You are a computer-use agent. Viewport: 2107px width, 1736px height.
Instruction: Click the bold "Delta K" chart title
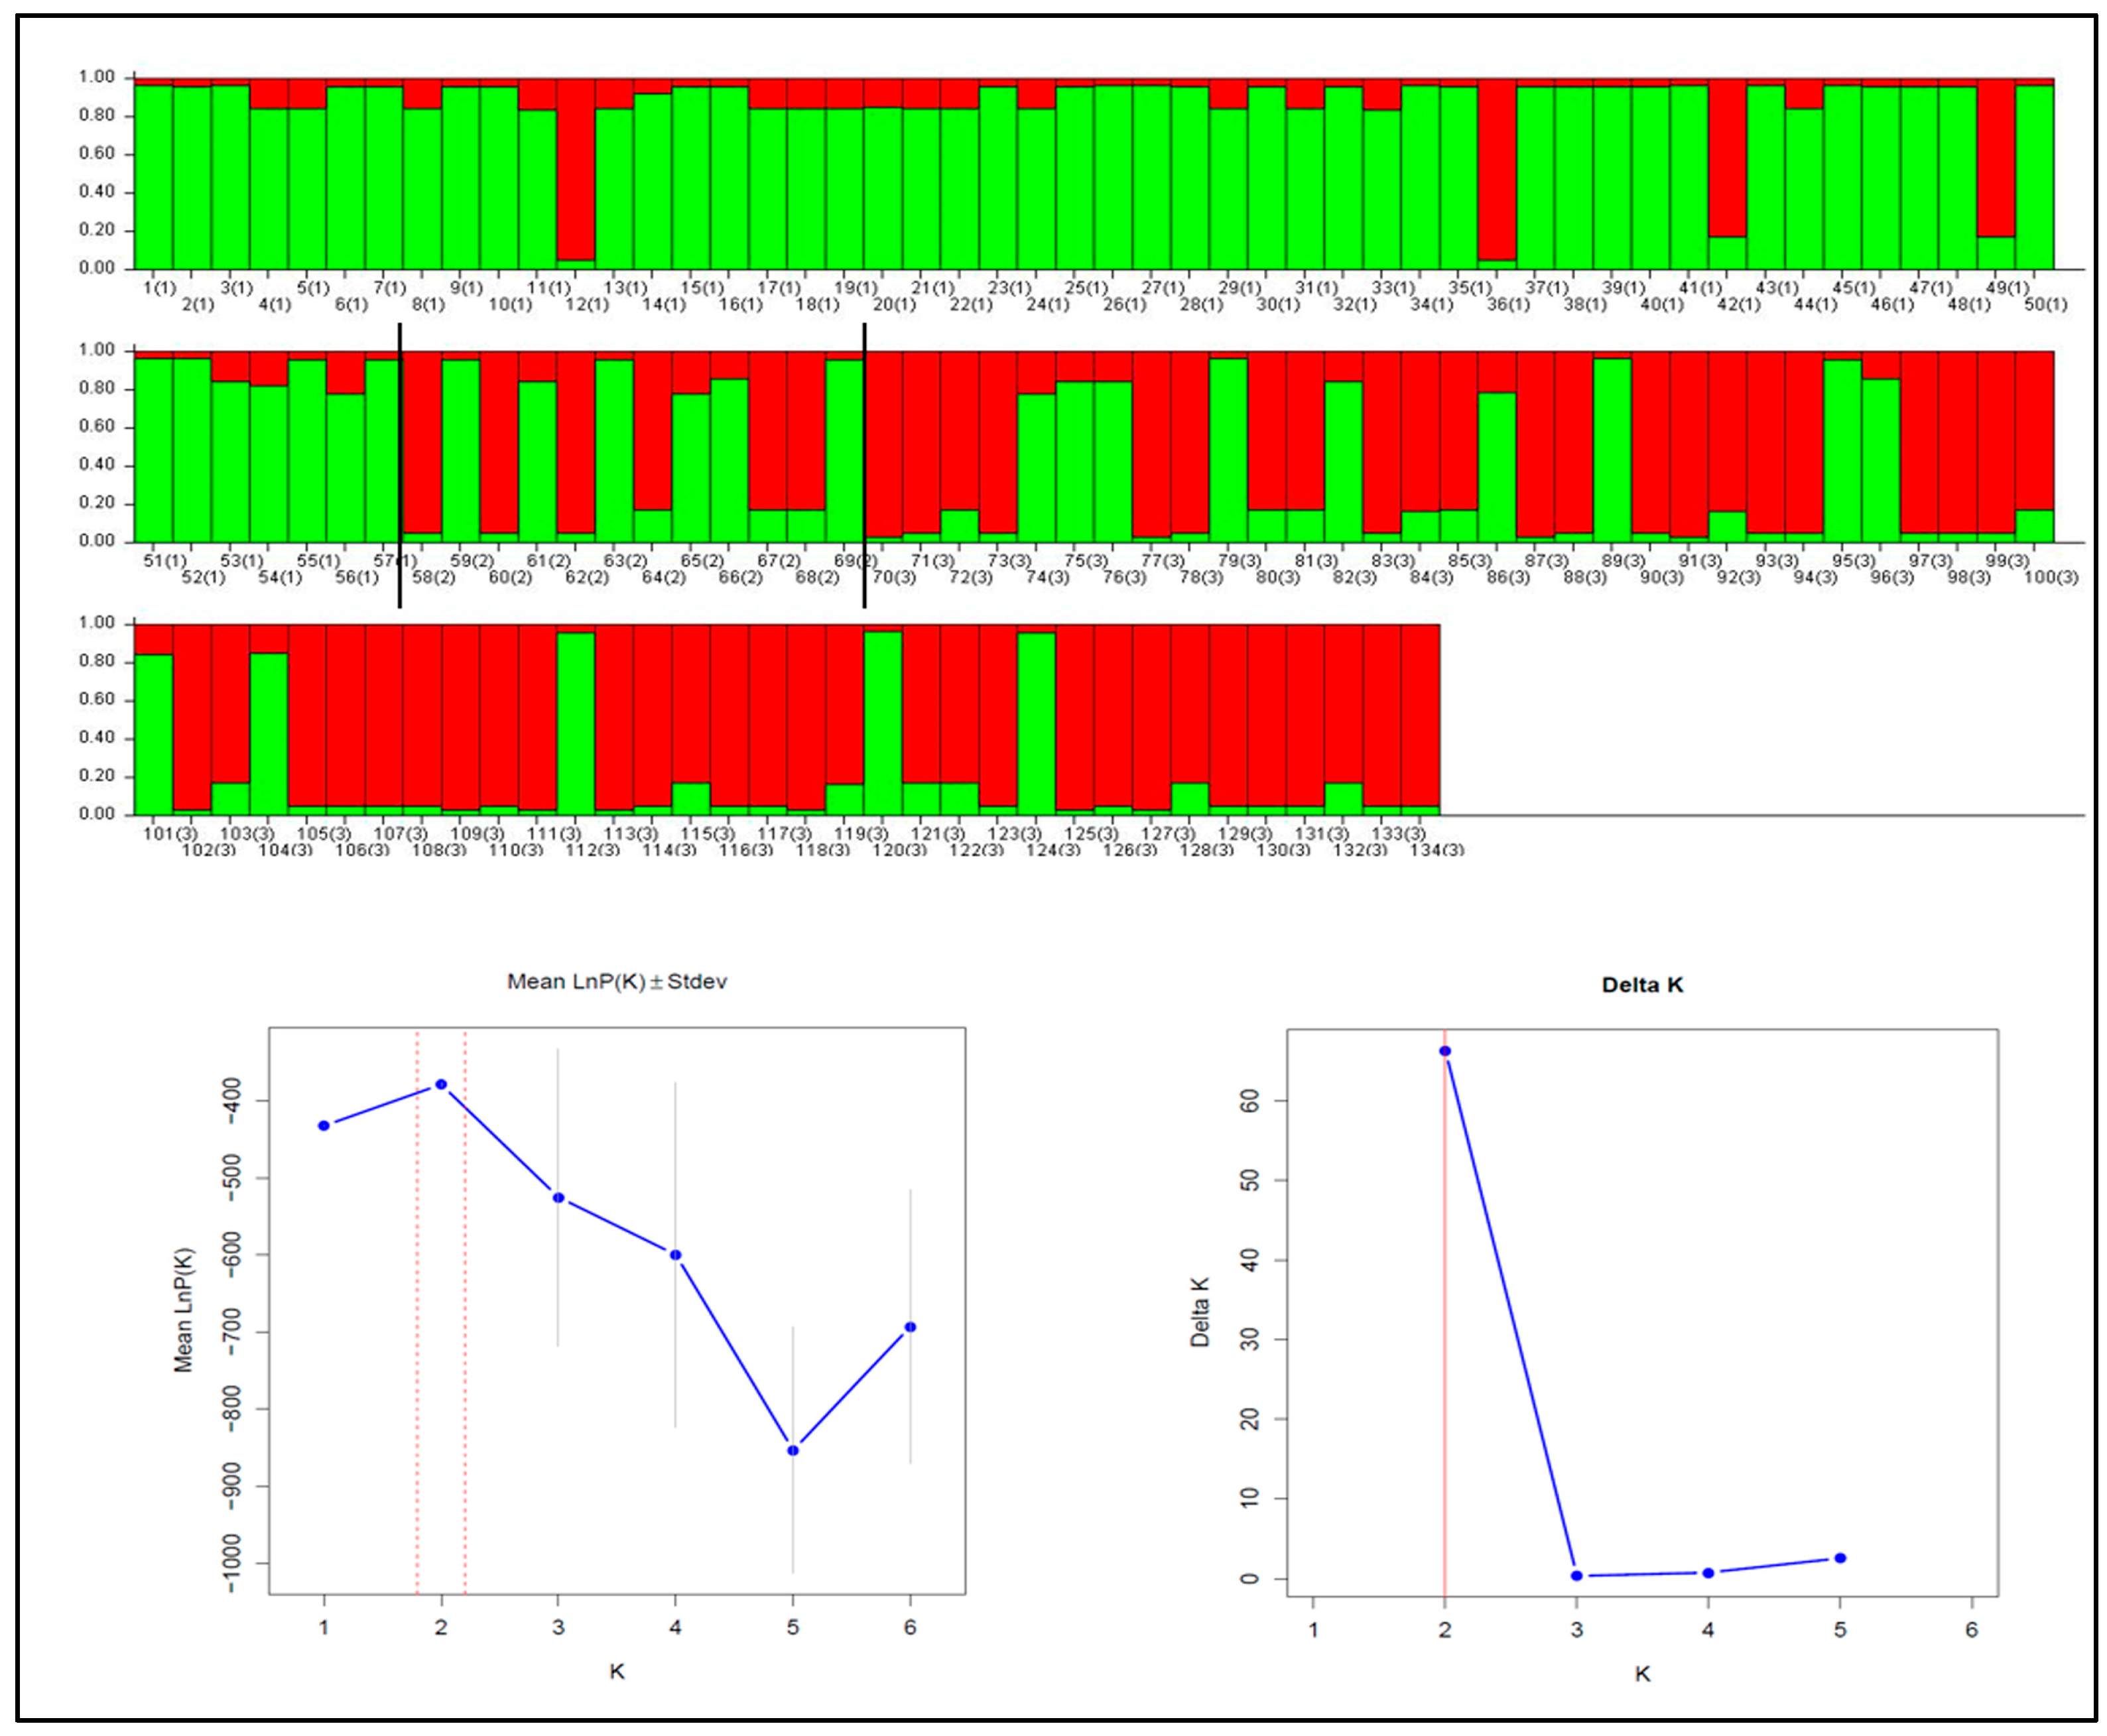1642,985
